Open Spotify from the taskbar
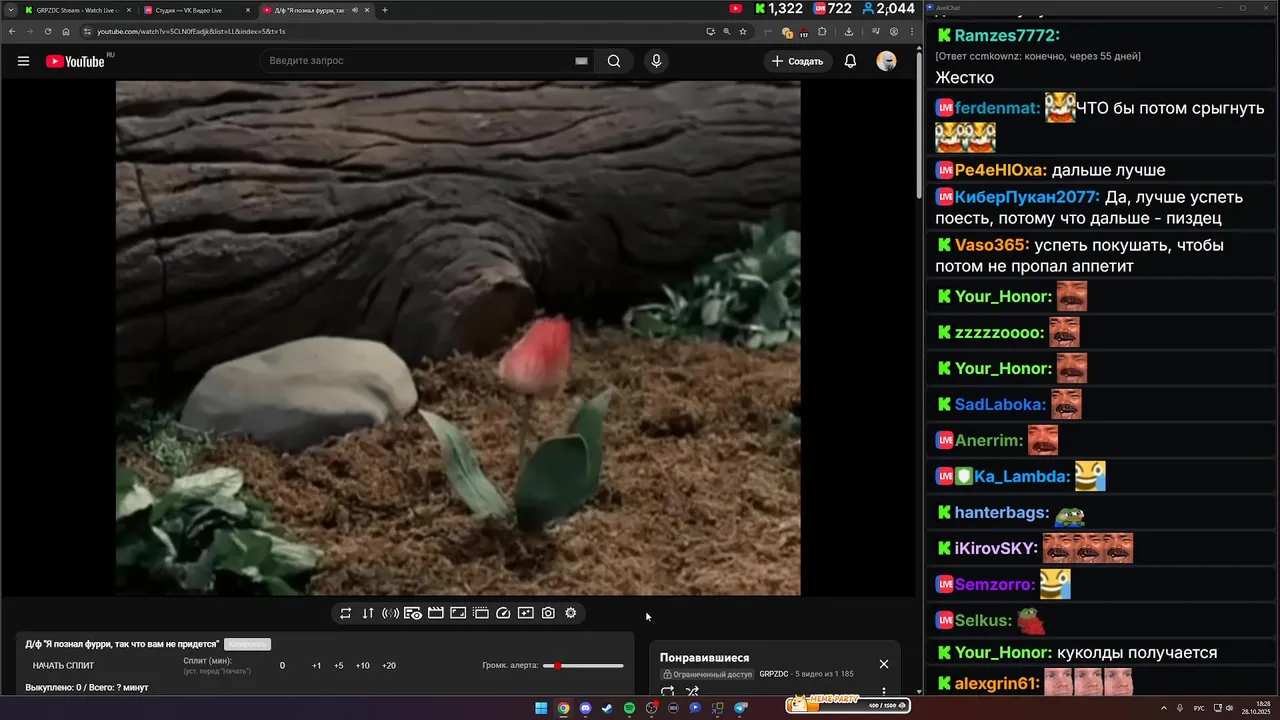The width and height of the screenshot is (1280, 720). (x=629, y=708)
